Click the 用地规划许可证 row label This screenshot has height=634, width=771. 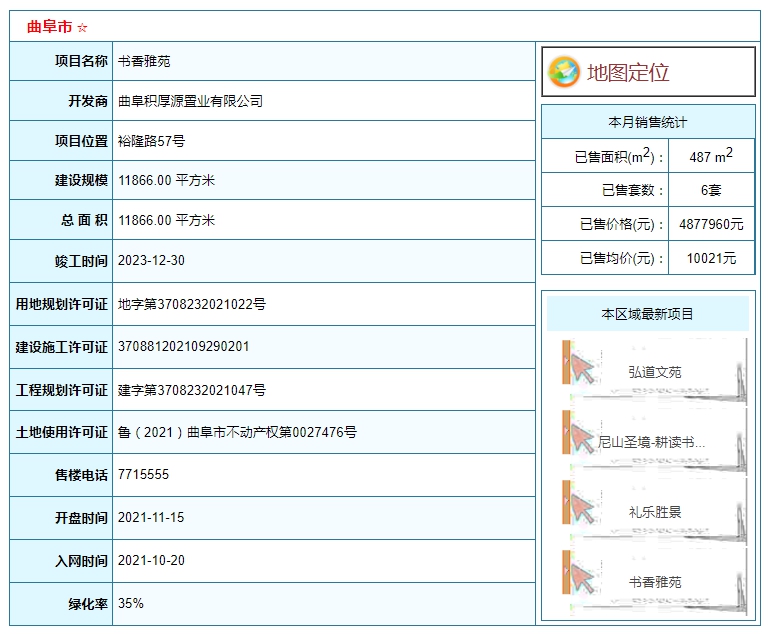[61, 304]
